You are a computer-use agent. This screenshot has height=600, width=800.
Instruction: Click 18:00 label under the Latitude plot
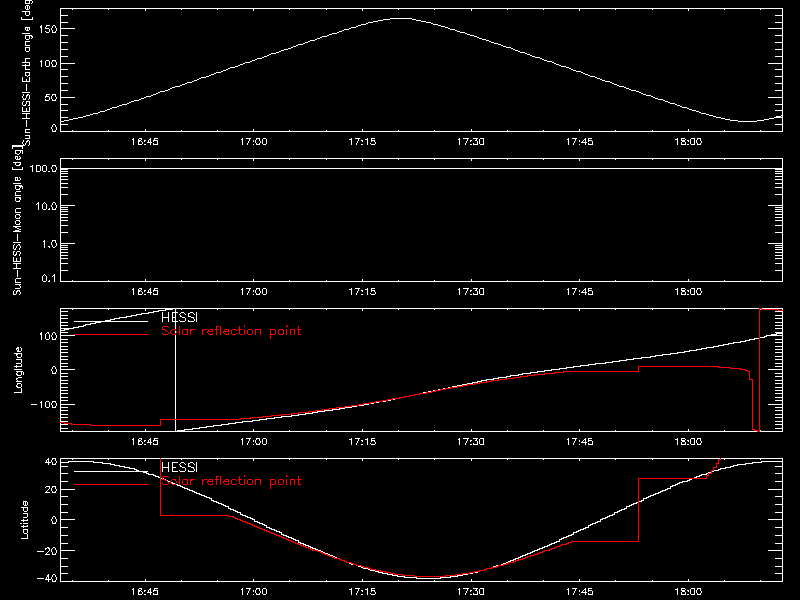(688, 592)
